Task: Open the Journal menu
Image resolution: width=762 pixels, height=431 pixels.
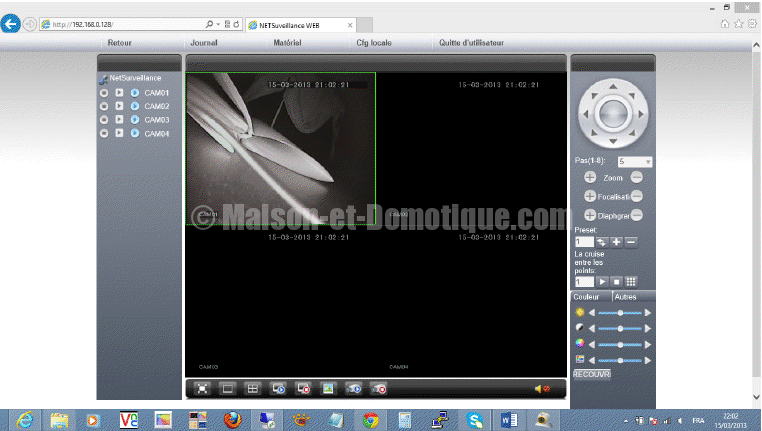Action: click(204, 43)
